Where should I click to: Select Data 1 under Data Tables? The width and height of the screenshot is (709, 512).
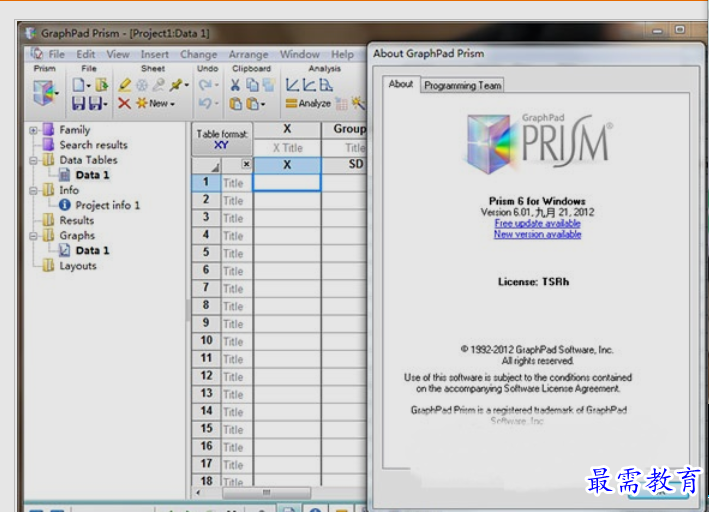tap(92, 175)
